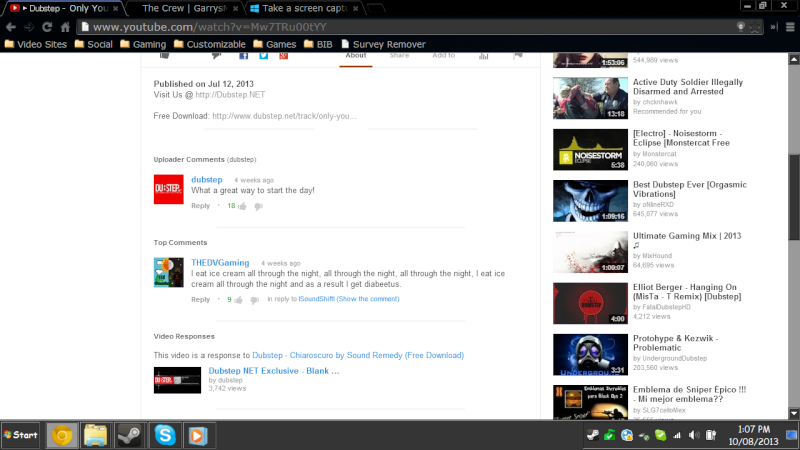Open Dubstep NET Exclusive - Blank video link
The image size is (800, 450).
pyautogui.click(x=274, y=371)
